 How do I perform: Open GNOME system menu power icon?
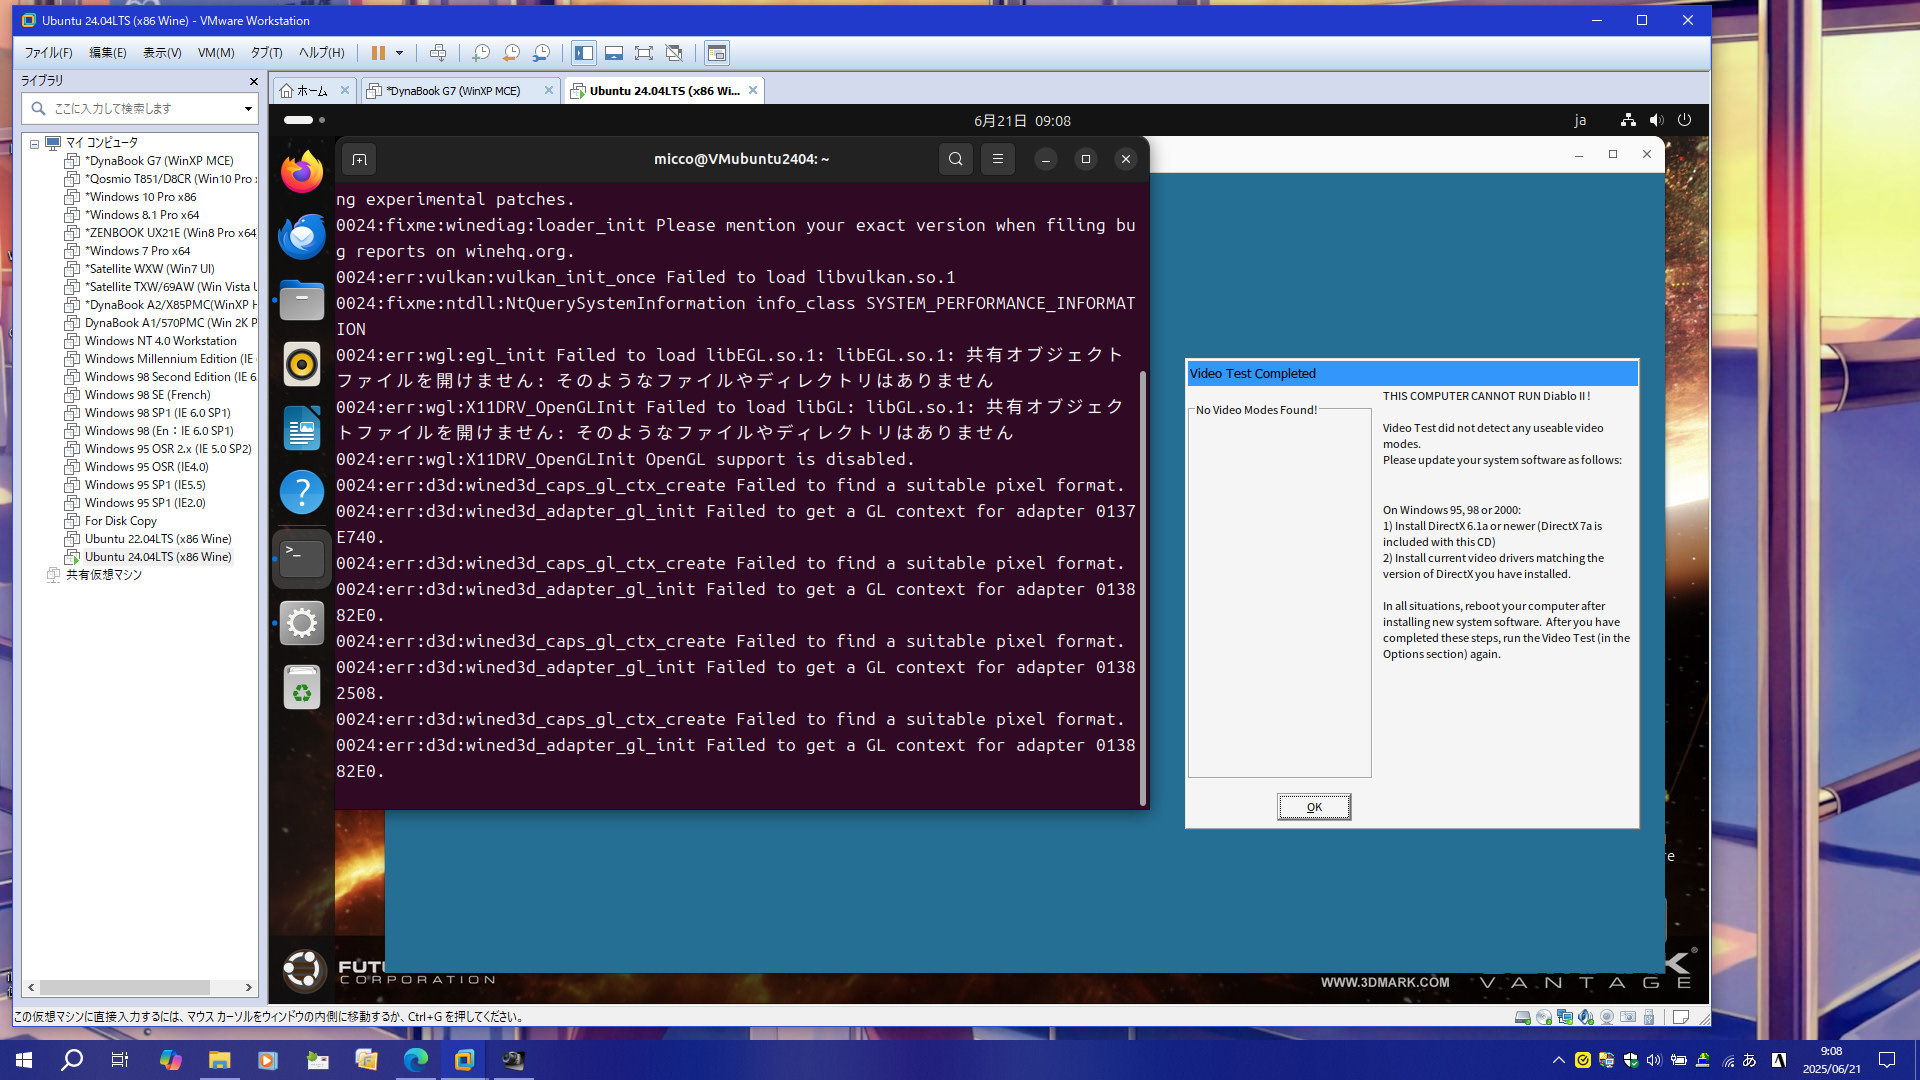pyautogui.click(x=1684, y=120)
